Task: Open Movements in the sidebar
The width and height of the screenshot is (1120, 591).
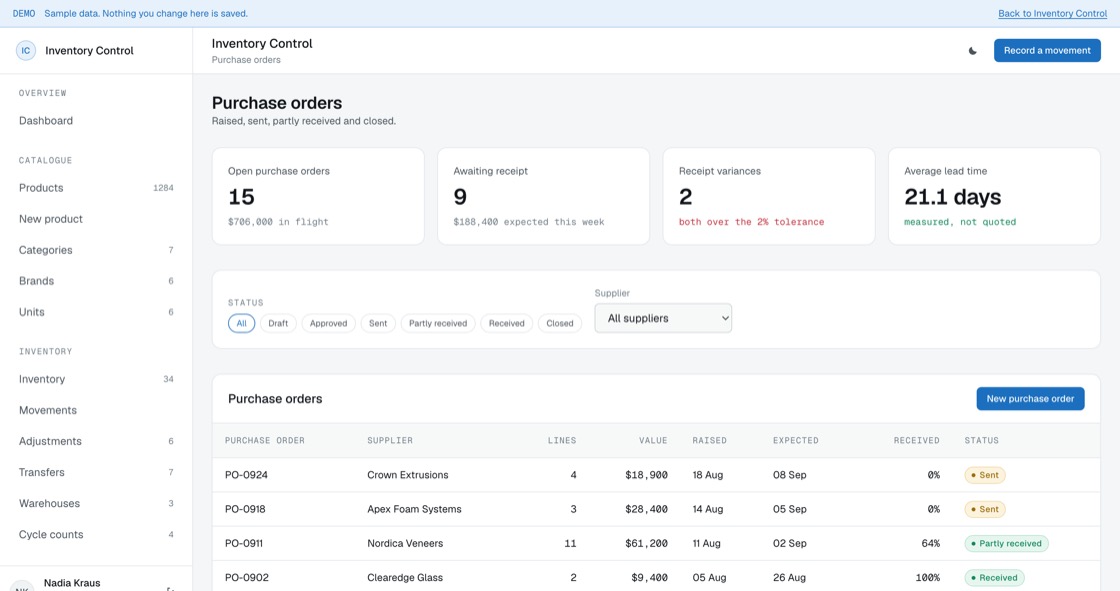Action: [96, 410]
